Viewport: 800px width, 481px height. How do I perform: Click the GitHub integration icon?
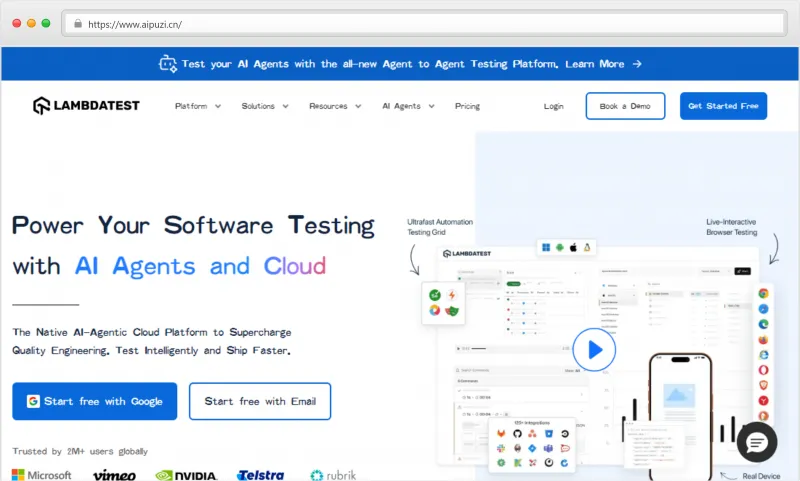tap(517, 433)
